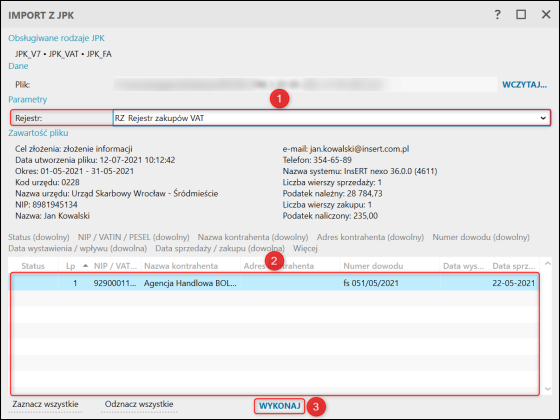The image size is (560, 420).
Task: Close the Import z JPK dialog
Action: click(x=546, y=15)
